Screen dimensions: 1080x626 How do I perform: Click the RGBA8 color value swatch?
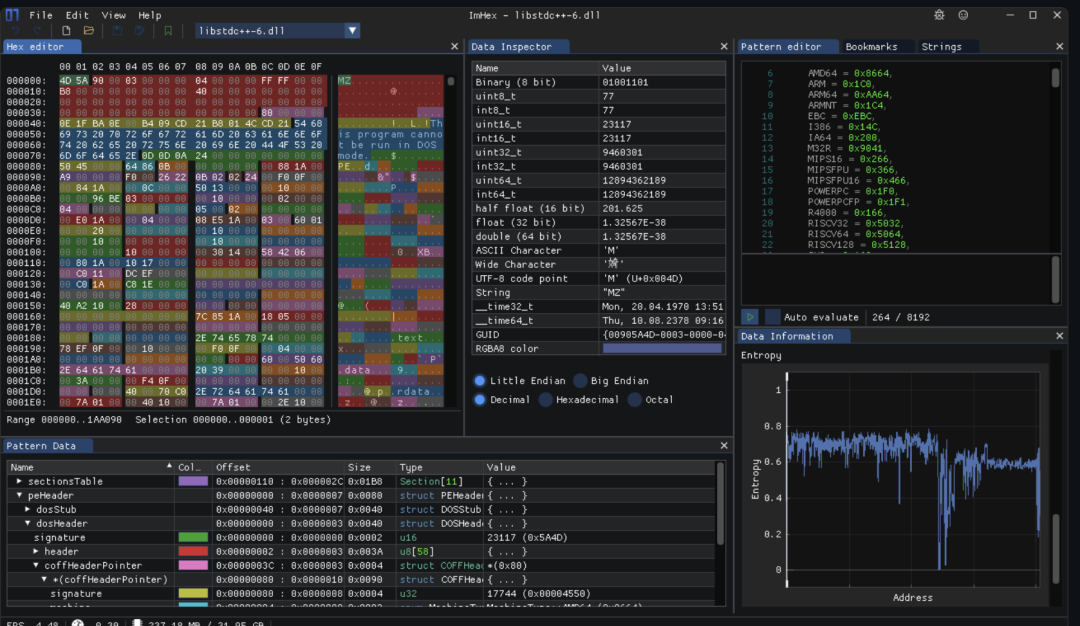pyautogui.click(x=662, y=348)
